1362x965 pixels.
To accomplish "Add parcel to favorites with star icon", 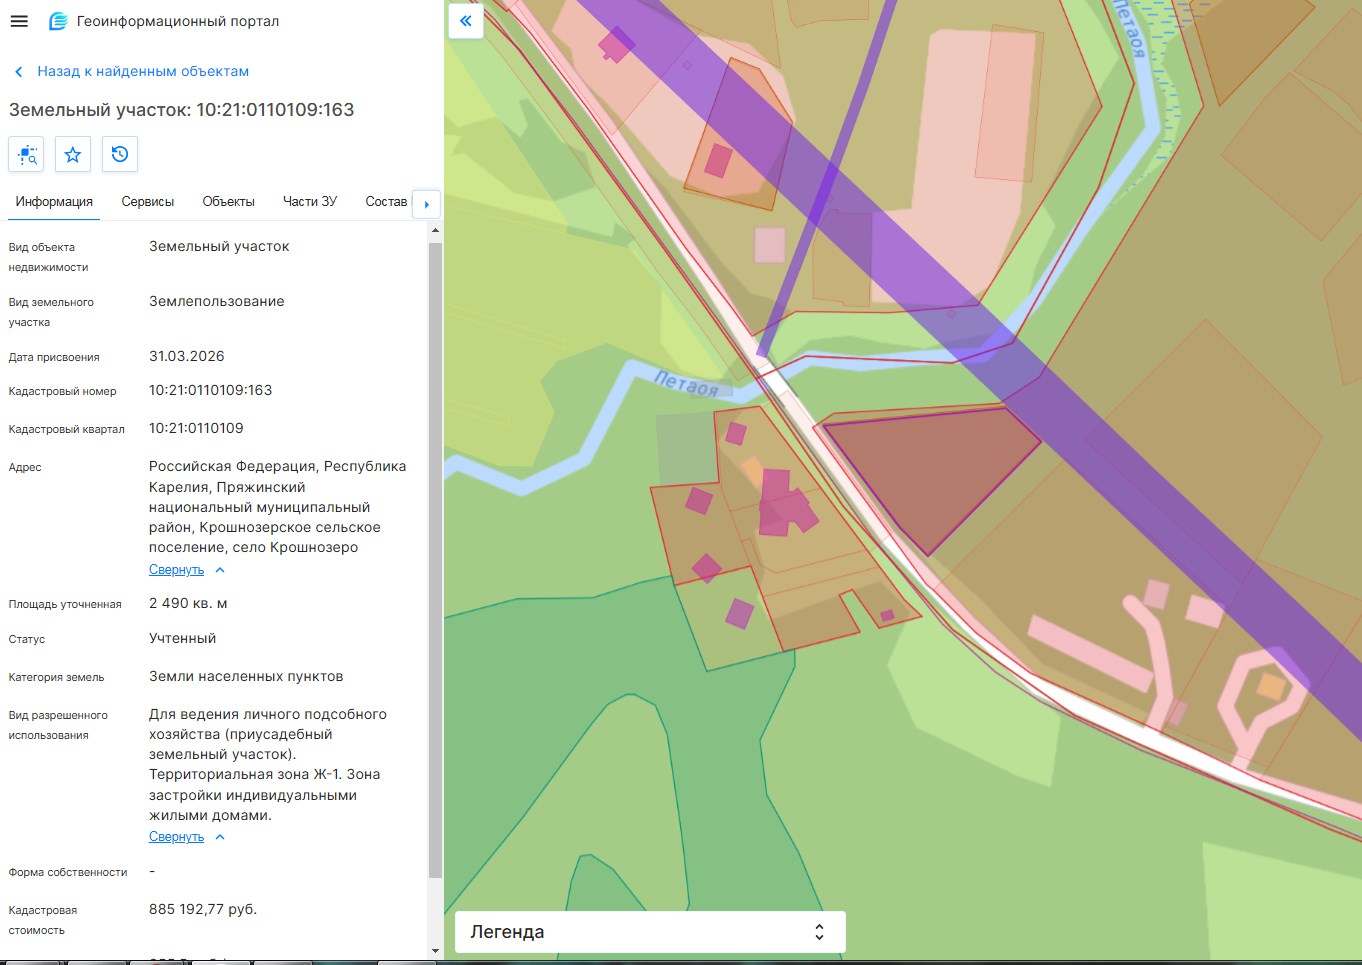I will [x=73, y=154].
